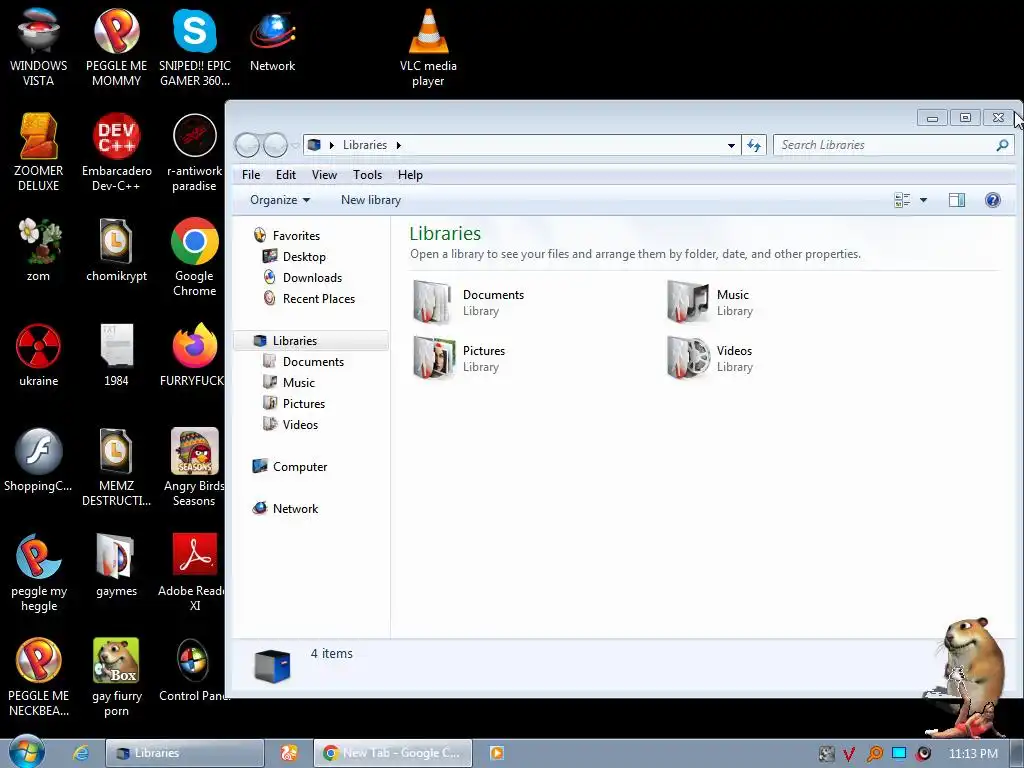This screenshot has width=1024, height=768.
Task: Select Google Chrome desktop icon
Action: (195, 257)
